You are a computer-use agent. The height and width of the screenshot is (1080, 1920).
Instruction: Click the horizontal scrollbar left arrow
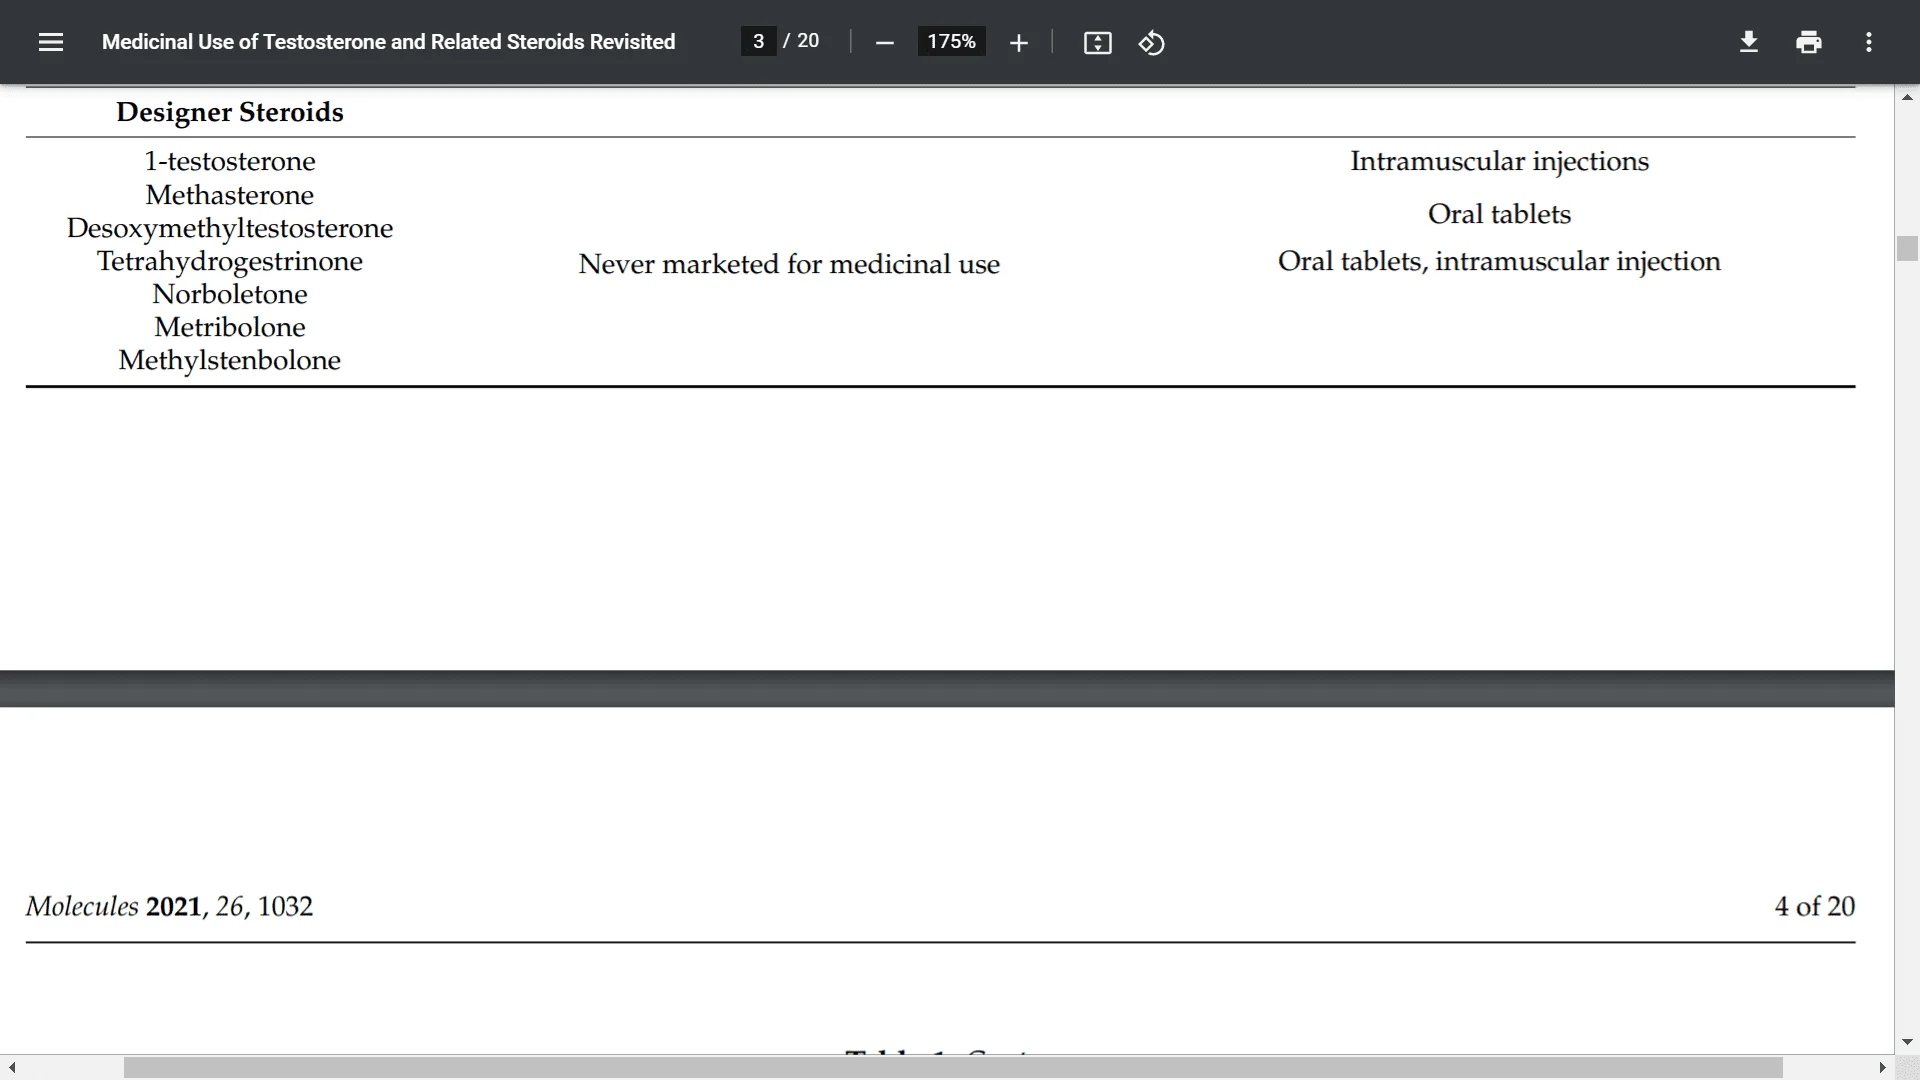[x=12, y=1068]
